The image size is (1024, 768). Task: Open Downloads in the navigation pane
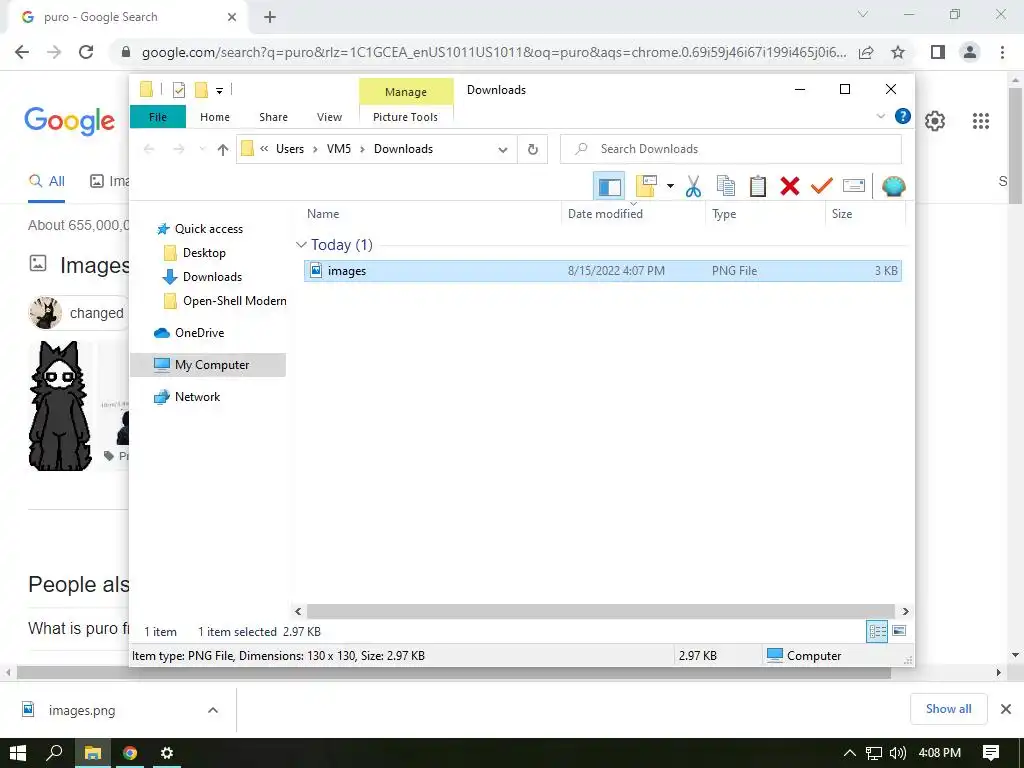tap(212, 277)
